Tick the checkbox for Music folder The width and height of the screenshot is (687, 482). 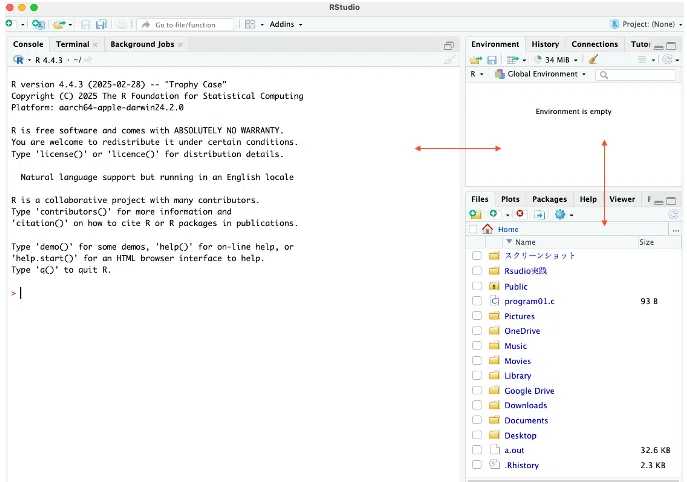point(477,346)
